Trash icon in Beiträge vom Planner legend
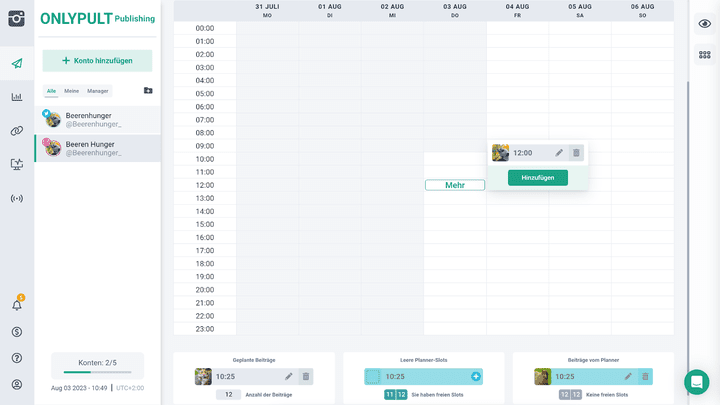The width and height of the screenshot is (720, 405). (645, 377)
